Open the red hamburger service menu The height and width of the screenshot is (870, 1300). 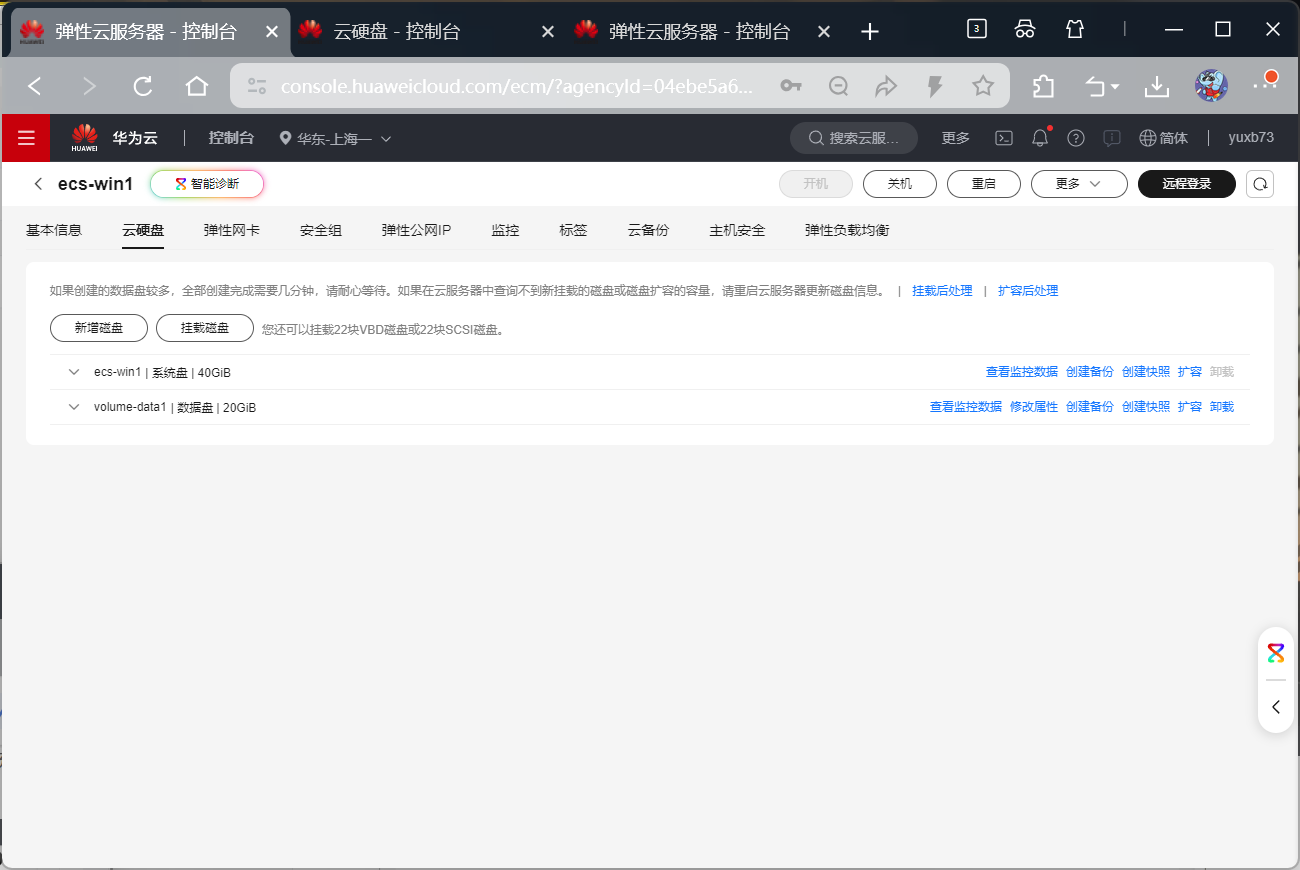(x=26, y=138)
